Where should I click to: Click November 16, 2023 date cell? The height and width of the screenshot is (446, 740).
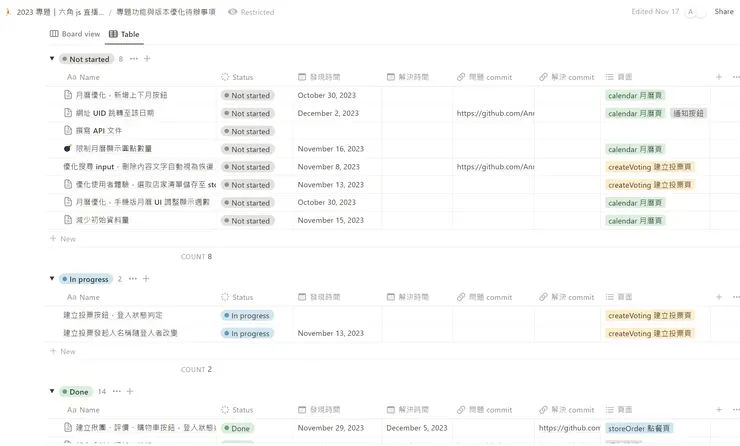coord(330,149)
